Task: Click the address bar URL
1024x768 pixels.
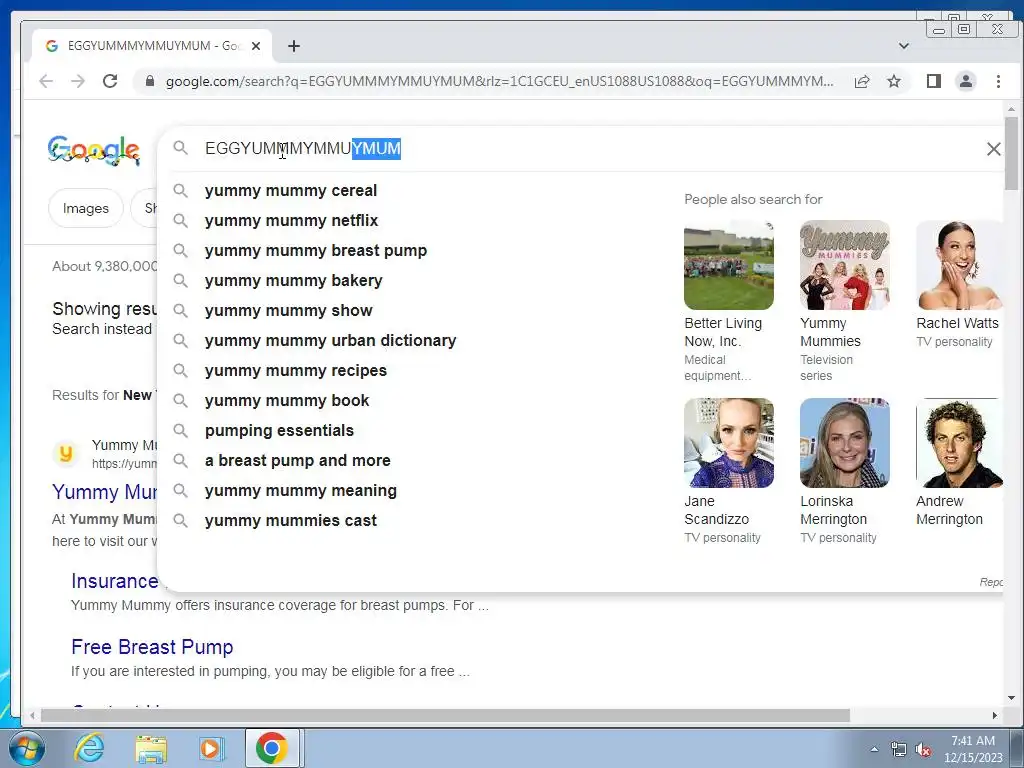Action: point(500,81)
